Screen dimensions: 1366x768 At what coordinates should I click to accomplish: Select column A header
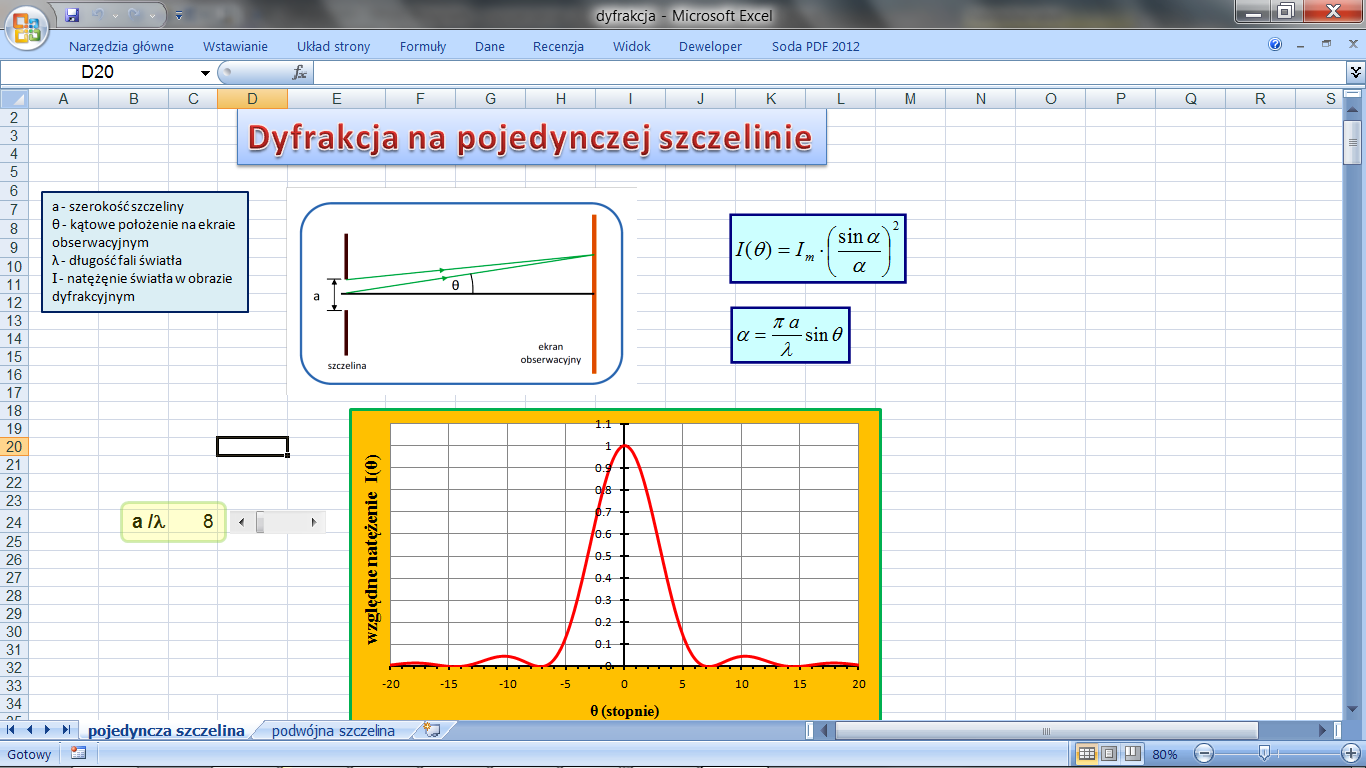(63, 98)
